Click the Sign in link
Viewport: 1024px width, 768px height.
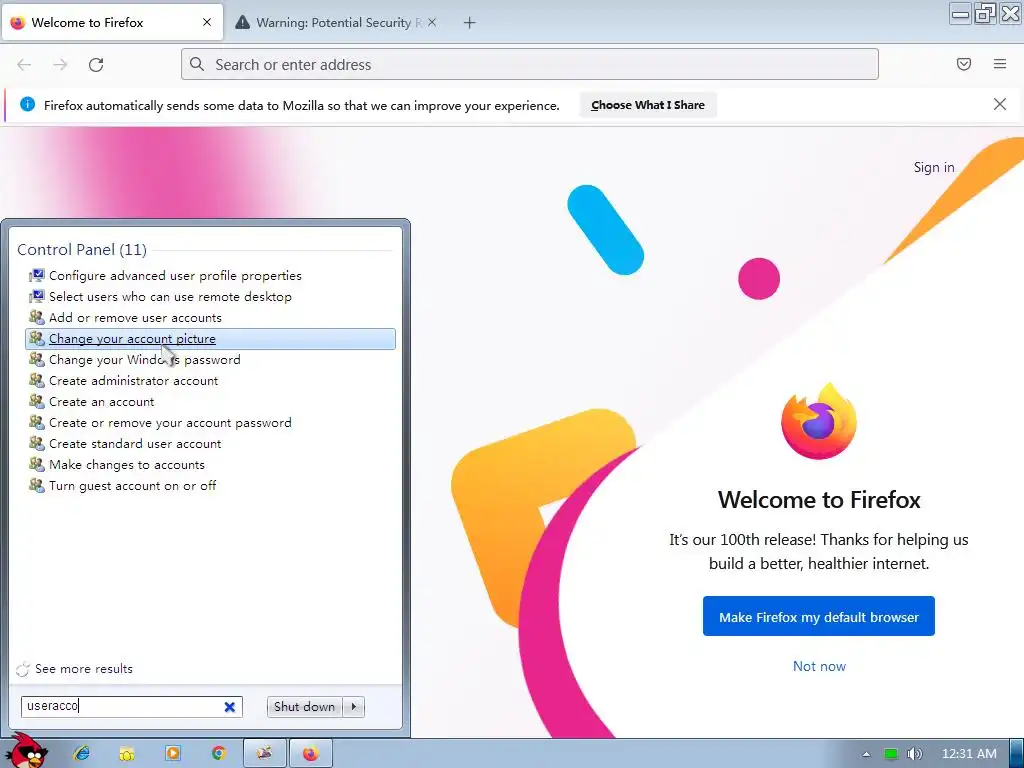tap(934, 167)
